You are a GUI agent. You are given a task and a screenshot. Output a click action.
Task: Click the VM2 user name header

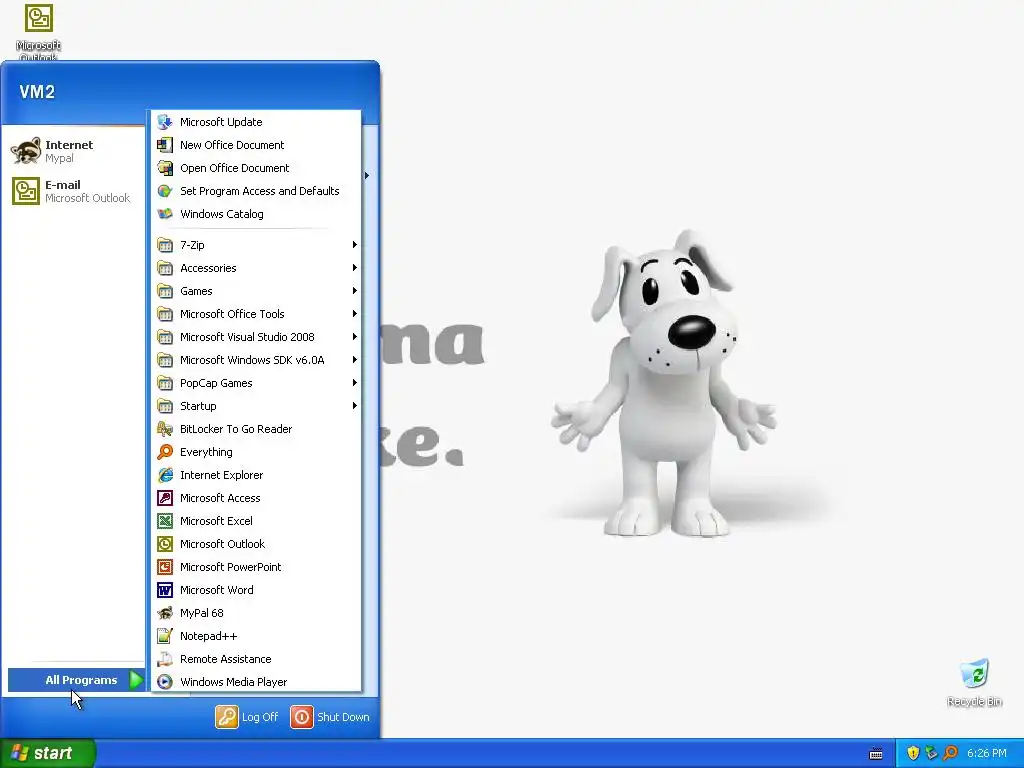coord(37,91)
